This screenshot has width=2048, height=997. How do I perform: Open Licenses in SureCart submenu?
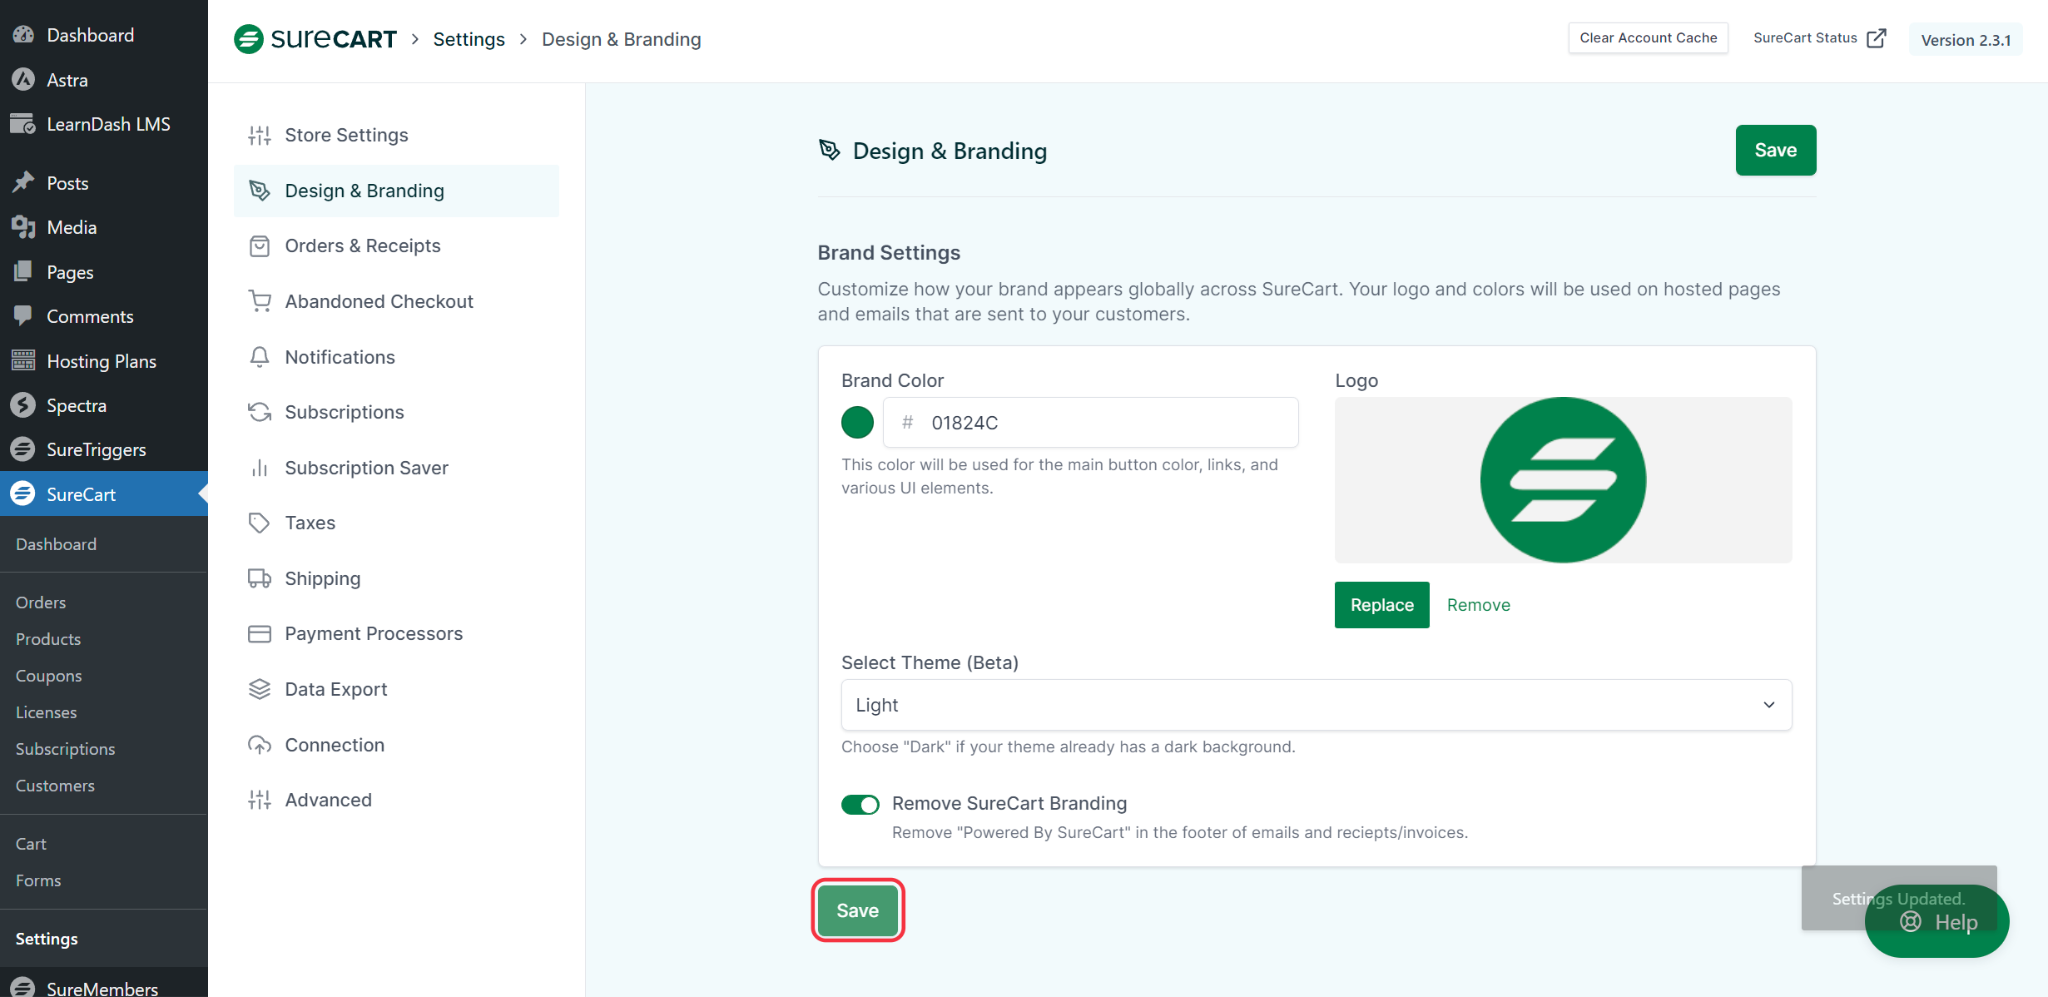46,712
